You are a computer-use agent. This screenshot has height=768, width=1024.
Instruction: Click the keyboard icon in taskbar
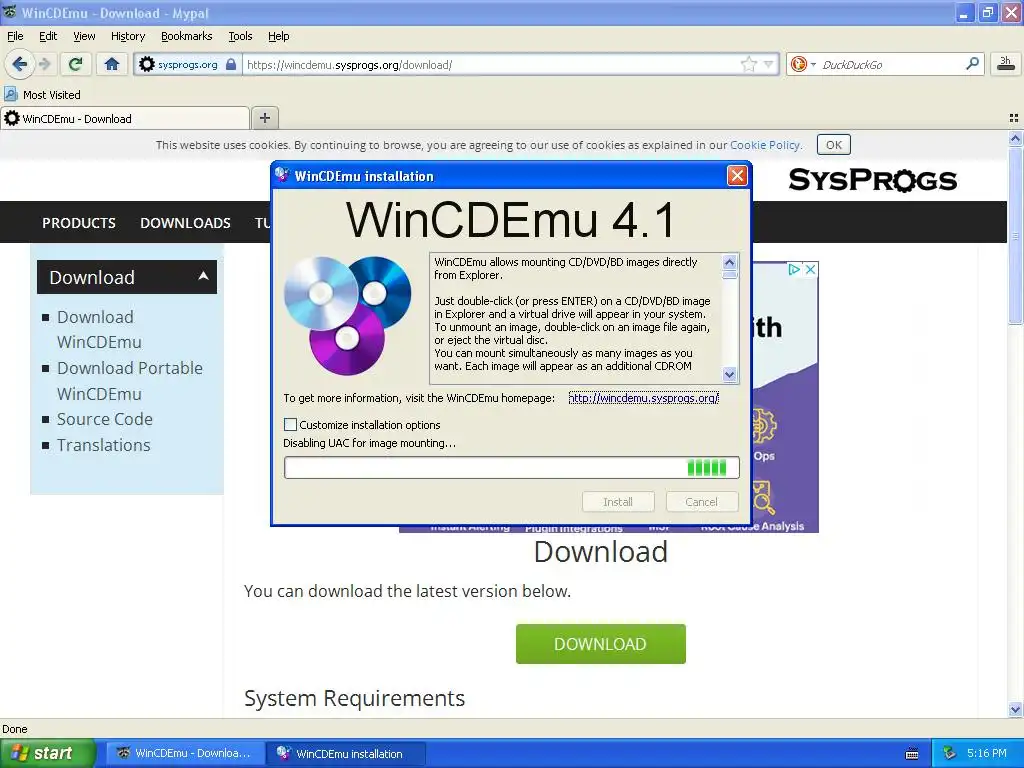pos(912,754)
